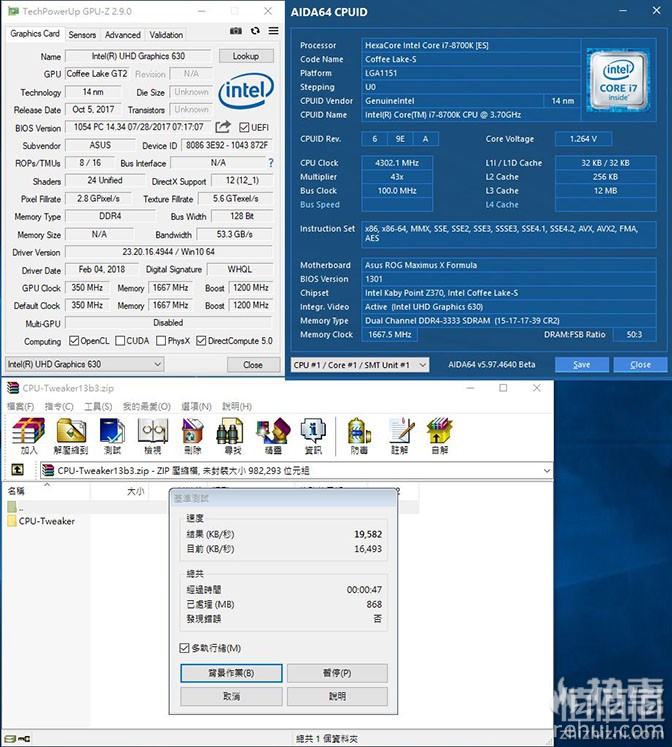Click WinRAR 測試 (Test) toolbar icon
The image size is (672, 747).
112,435
